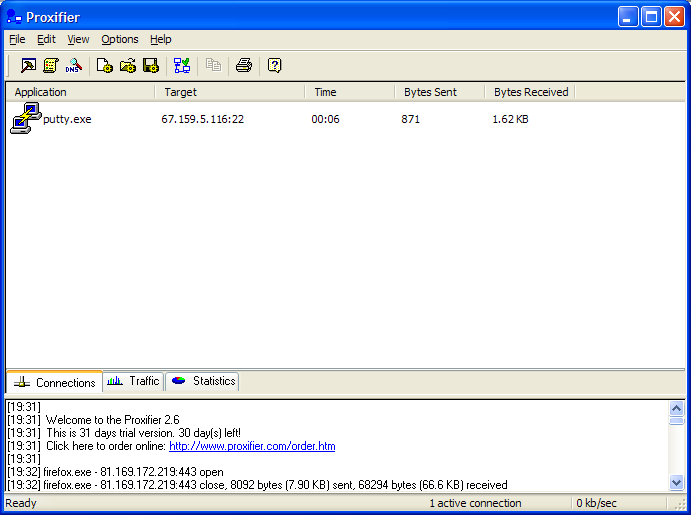Close the Proxifier window
The image size is (691, 515).
pyautogui.click(x=674, y=17)
